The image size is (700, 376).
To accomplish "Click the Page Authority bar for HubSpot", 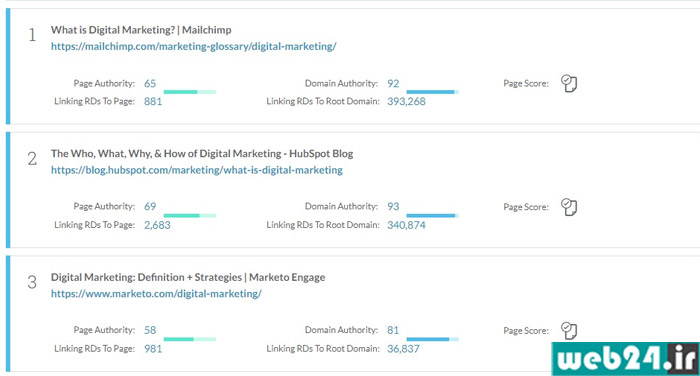I will click(x=190, y=216).
